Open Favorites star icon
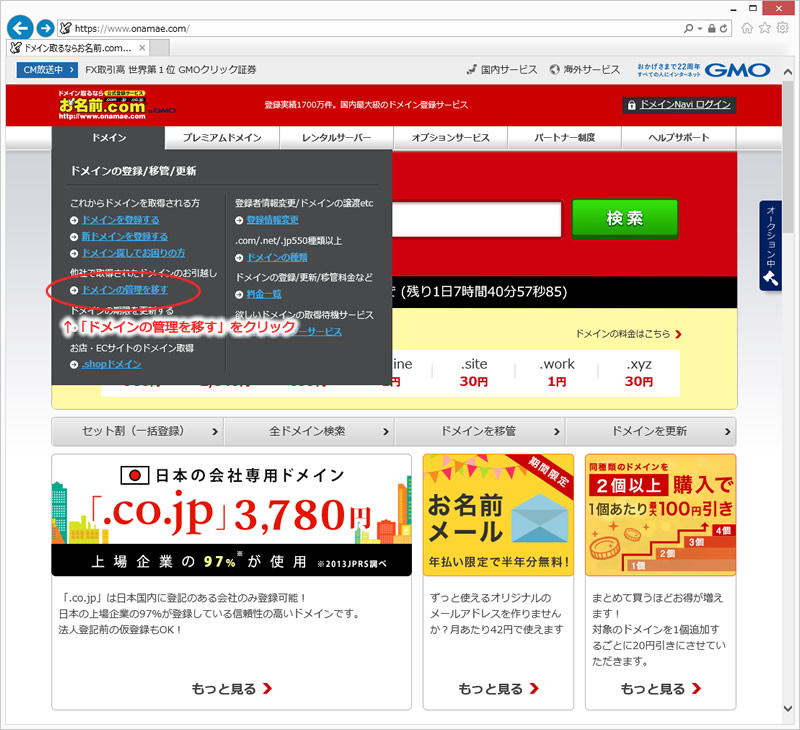Image resolution: width=800 pixels, height=730 pixels. 765,28
